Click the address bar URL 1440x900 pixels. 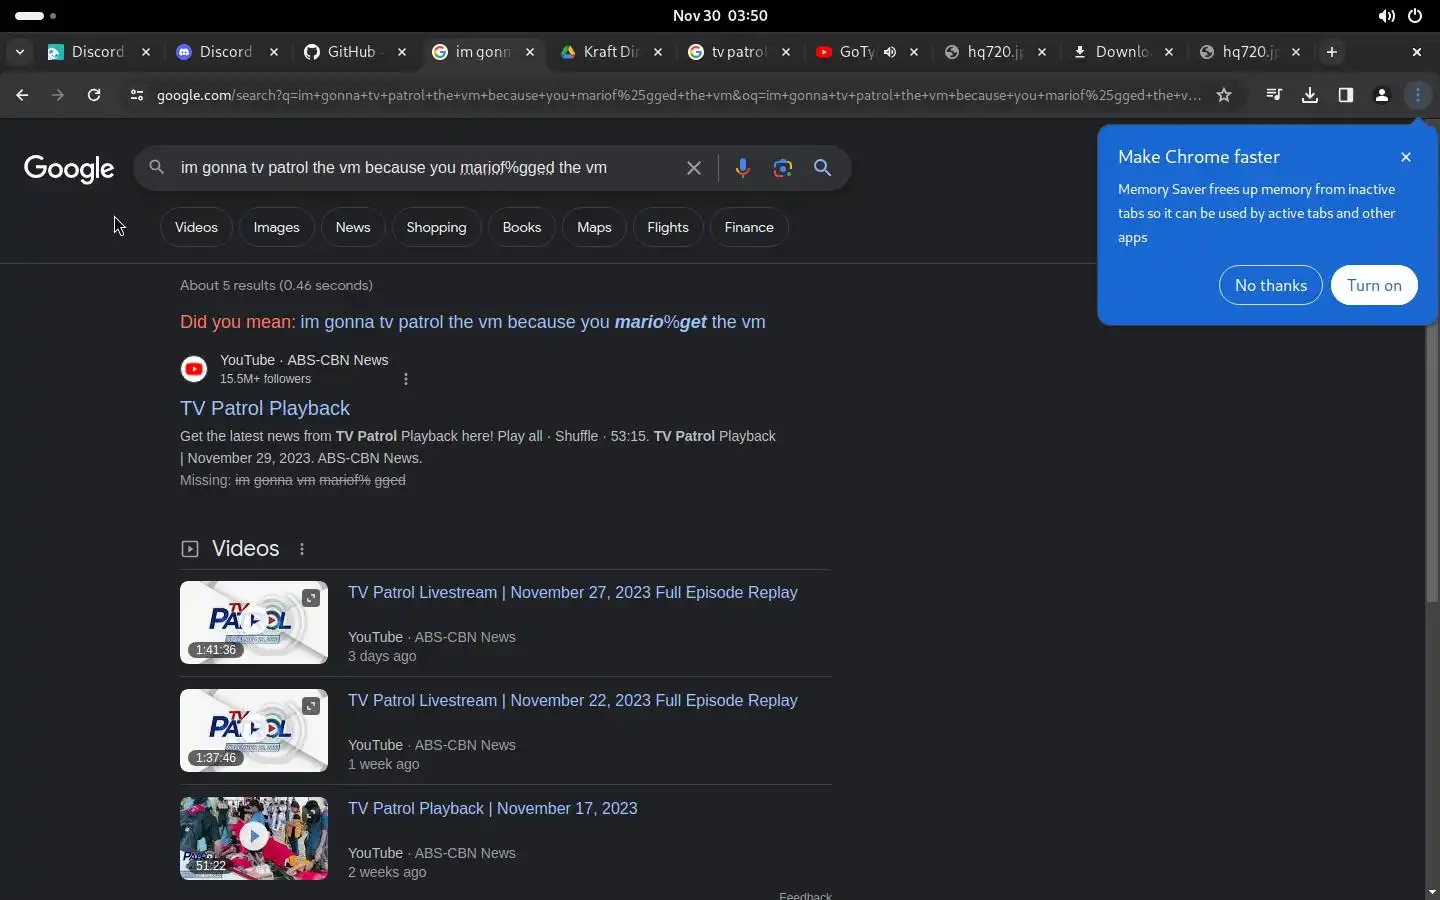(680, 95)
